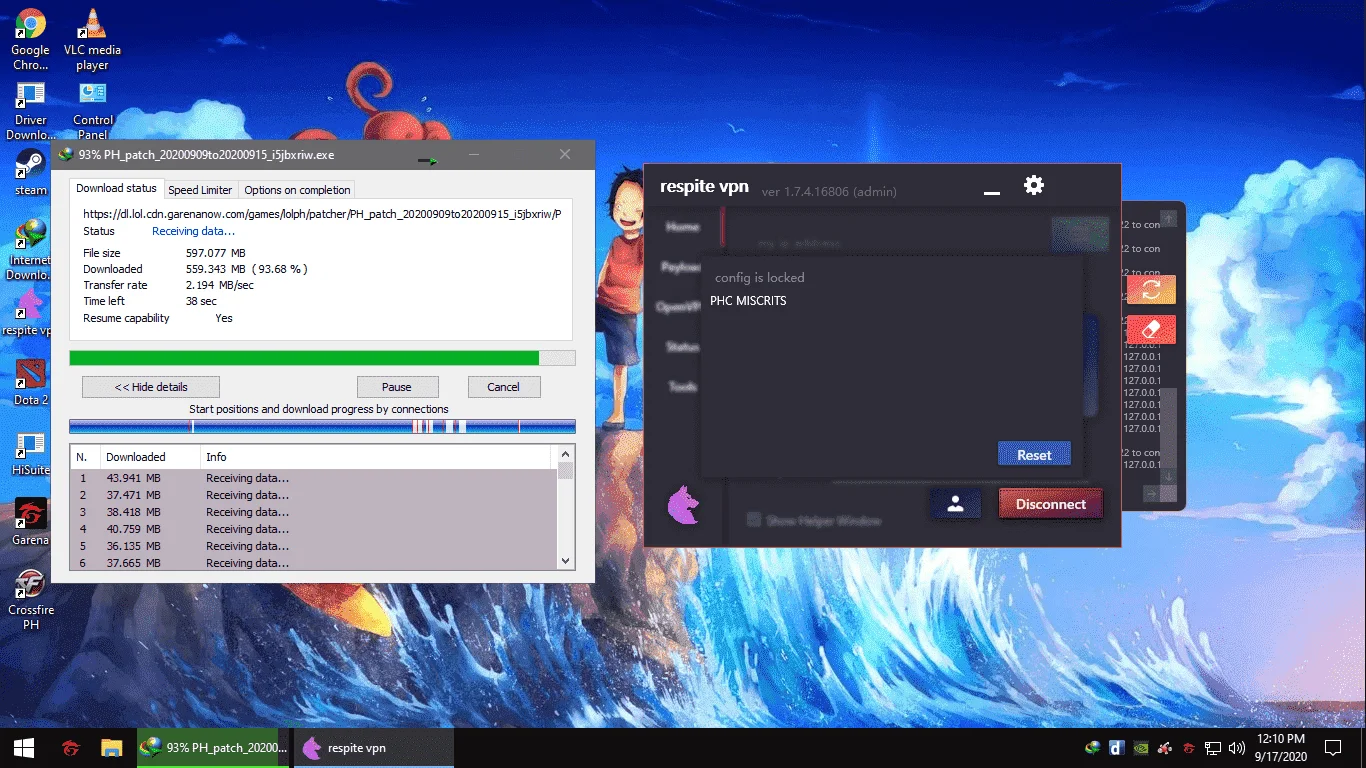
Task: Click the red eraser icon to clear log
Action: [x=1151, y=330]
